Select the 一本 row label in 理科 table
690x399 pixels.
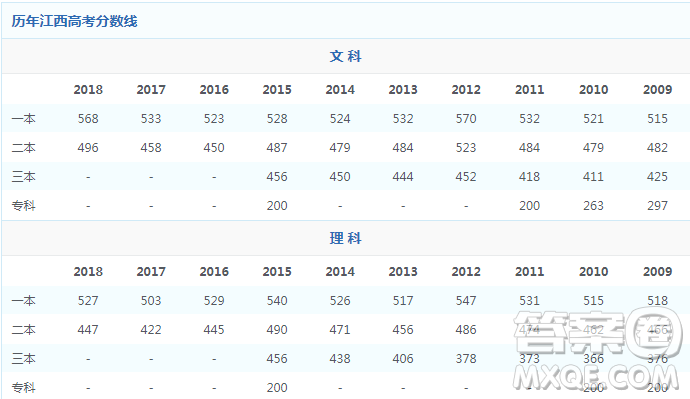coord(23,300)
